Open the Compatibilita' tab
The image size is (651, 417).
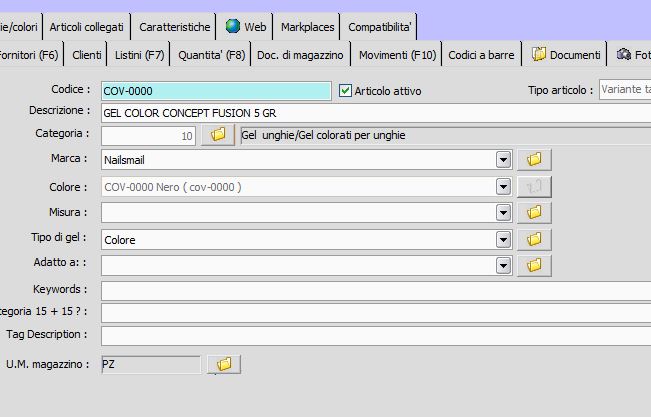379,27
